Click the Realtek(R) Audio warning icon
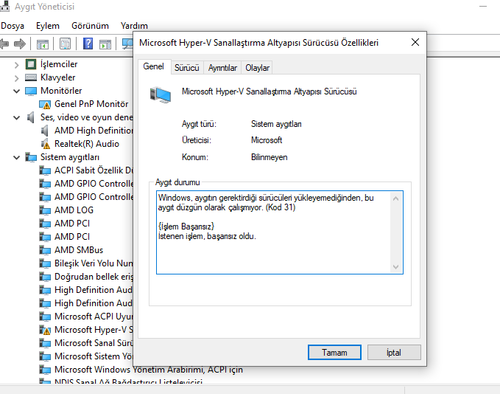Image resolution: width=500 pixels, height=394 pixels. pyautogui.click(x=45, y=144)
